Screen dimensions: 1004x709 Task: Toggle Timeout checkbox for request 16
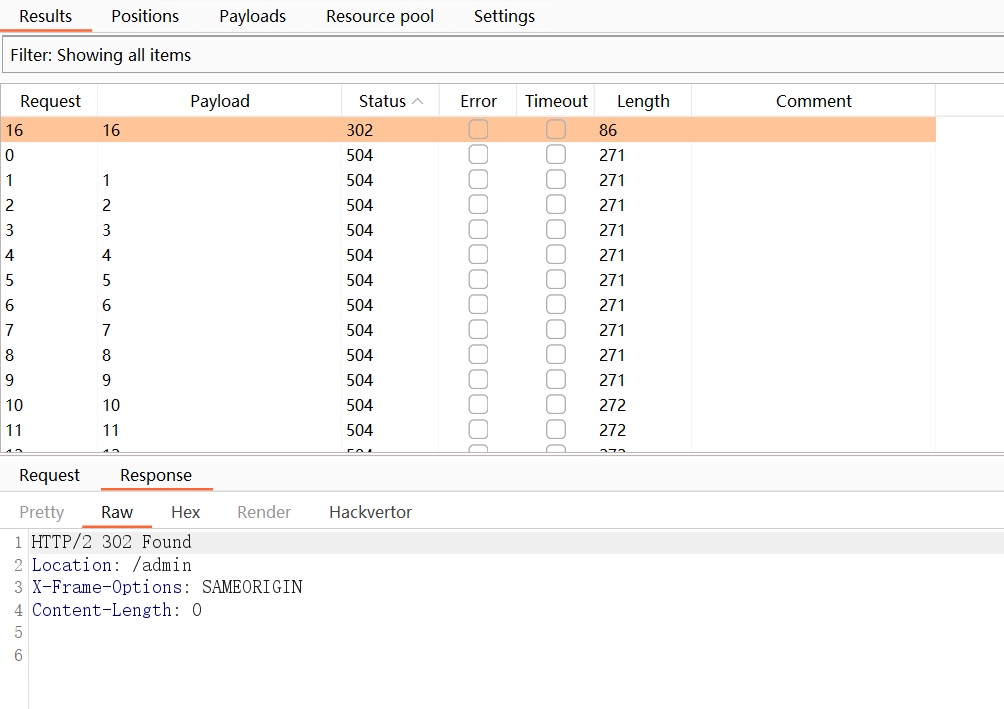556,130
